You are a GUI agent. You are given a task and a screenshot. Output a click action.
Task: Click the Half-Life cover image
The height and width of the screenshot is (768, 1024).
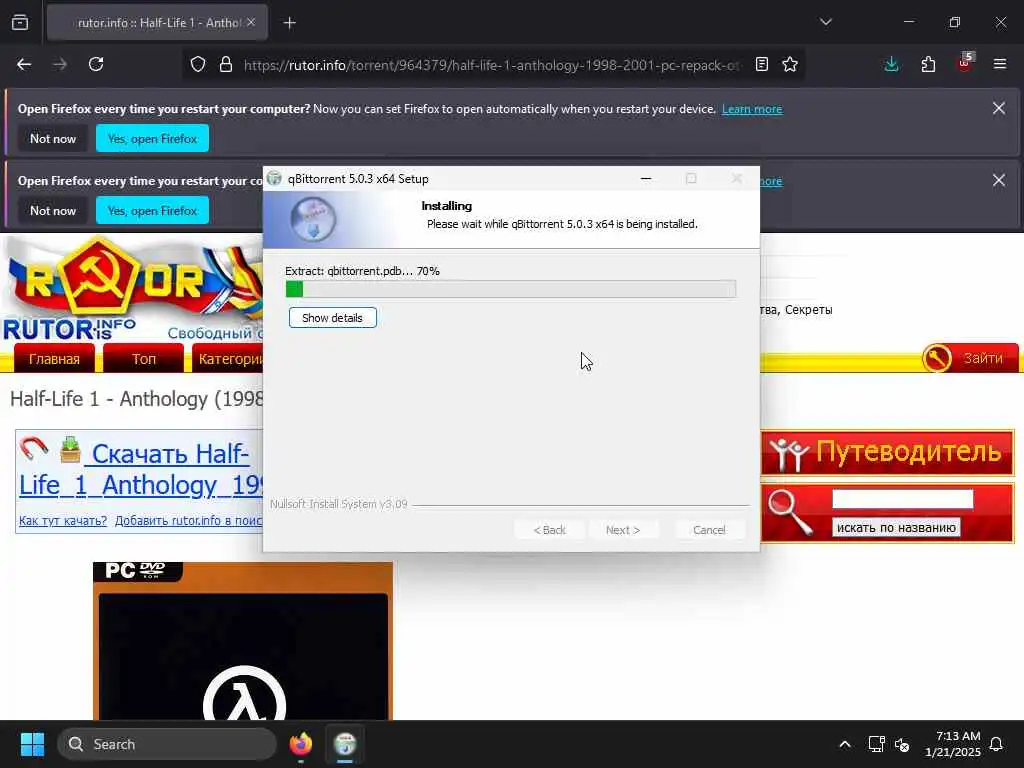[243, 641]
